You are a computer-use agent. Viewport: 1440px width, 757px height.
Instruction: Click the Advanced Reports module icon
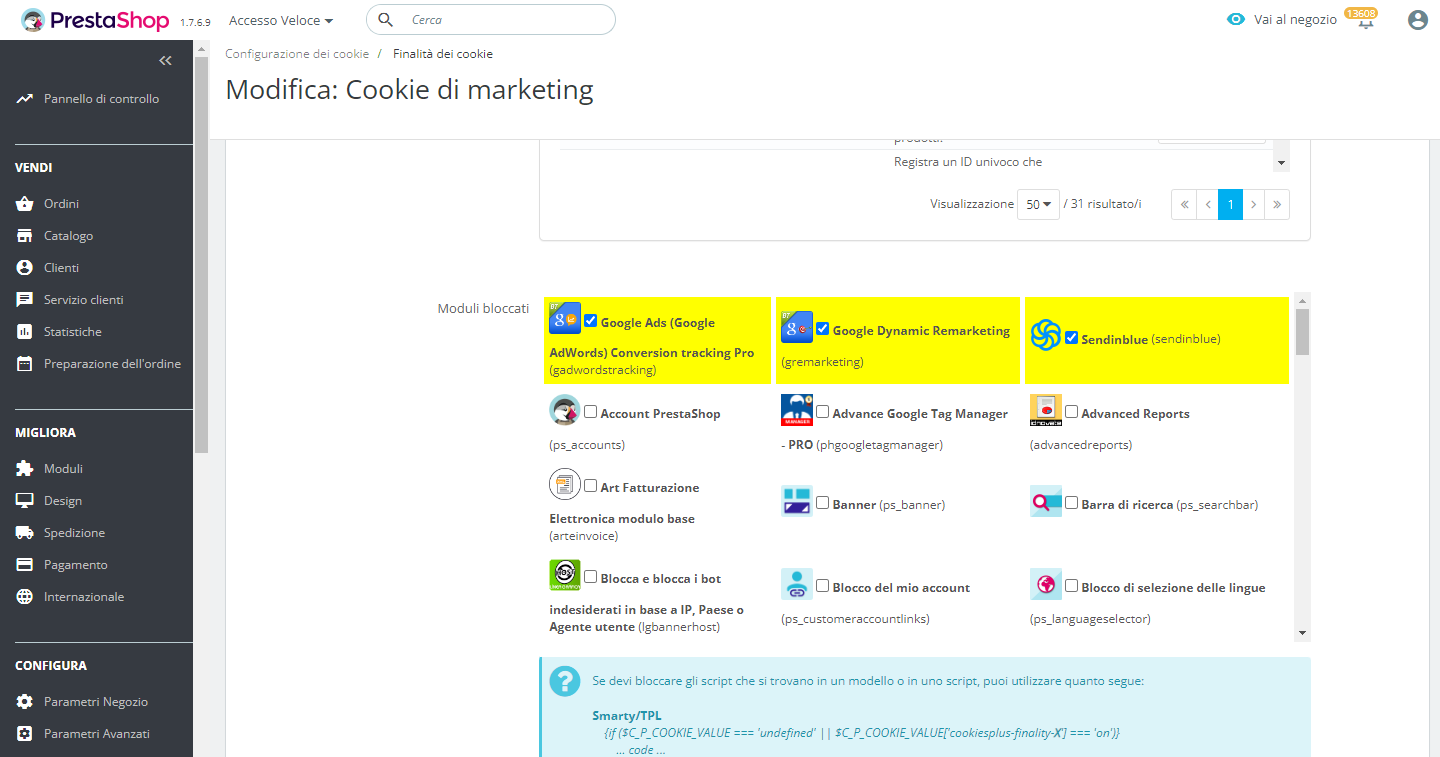(x=1046, y=410)
